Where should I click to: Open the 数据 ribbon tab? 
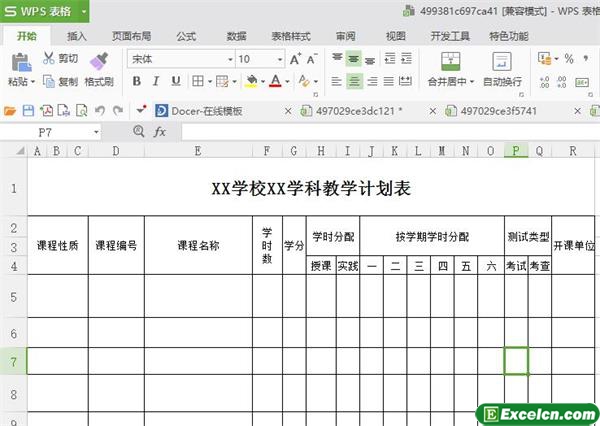236,36
